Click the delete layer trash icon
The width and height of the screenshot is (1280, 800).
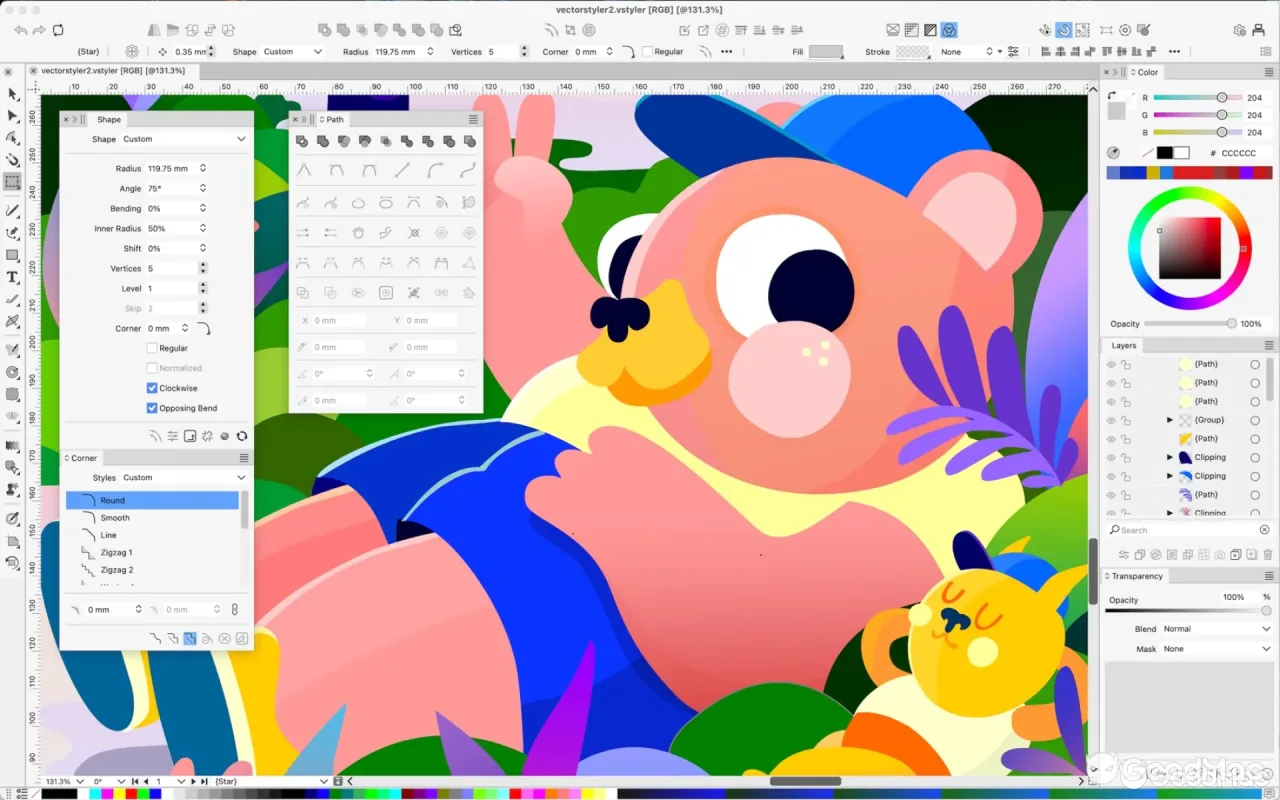click(x=1268, y=554)
